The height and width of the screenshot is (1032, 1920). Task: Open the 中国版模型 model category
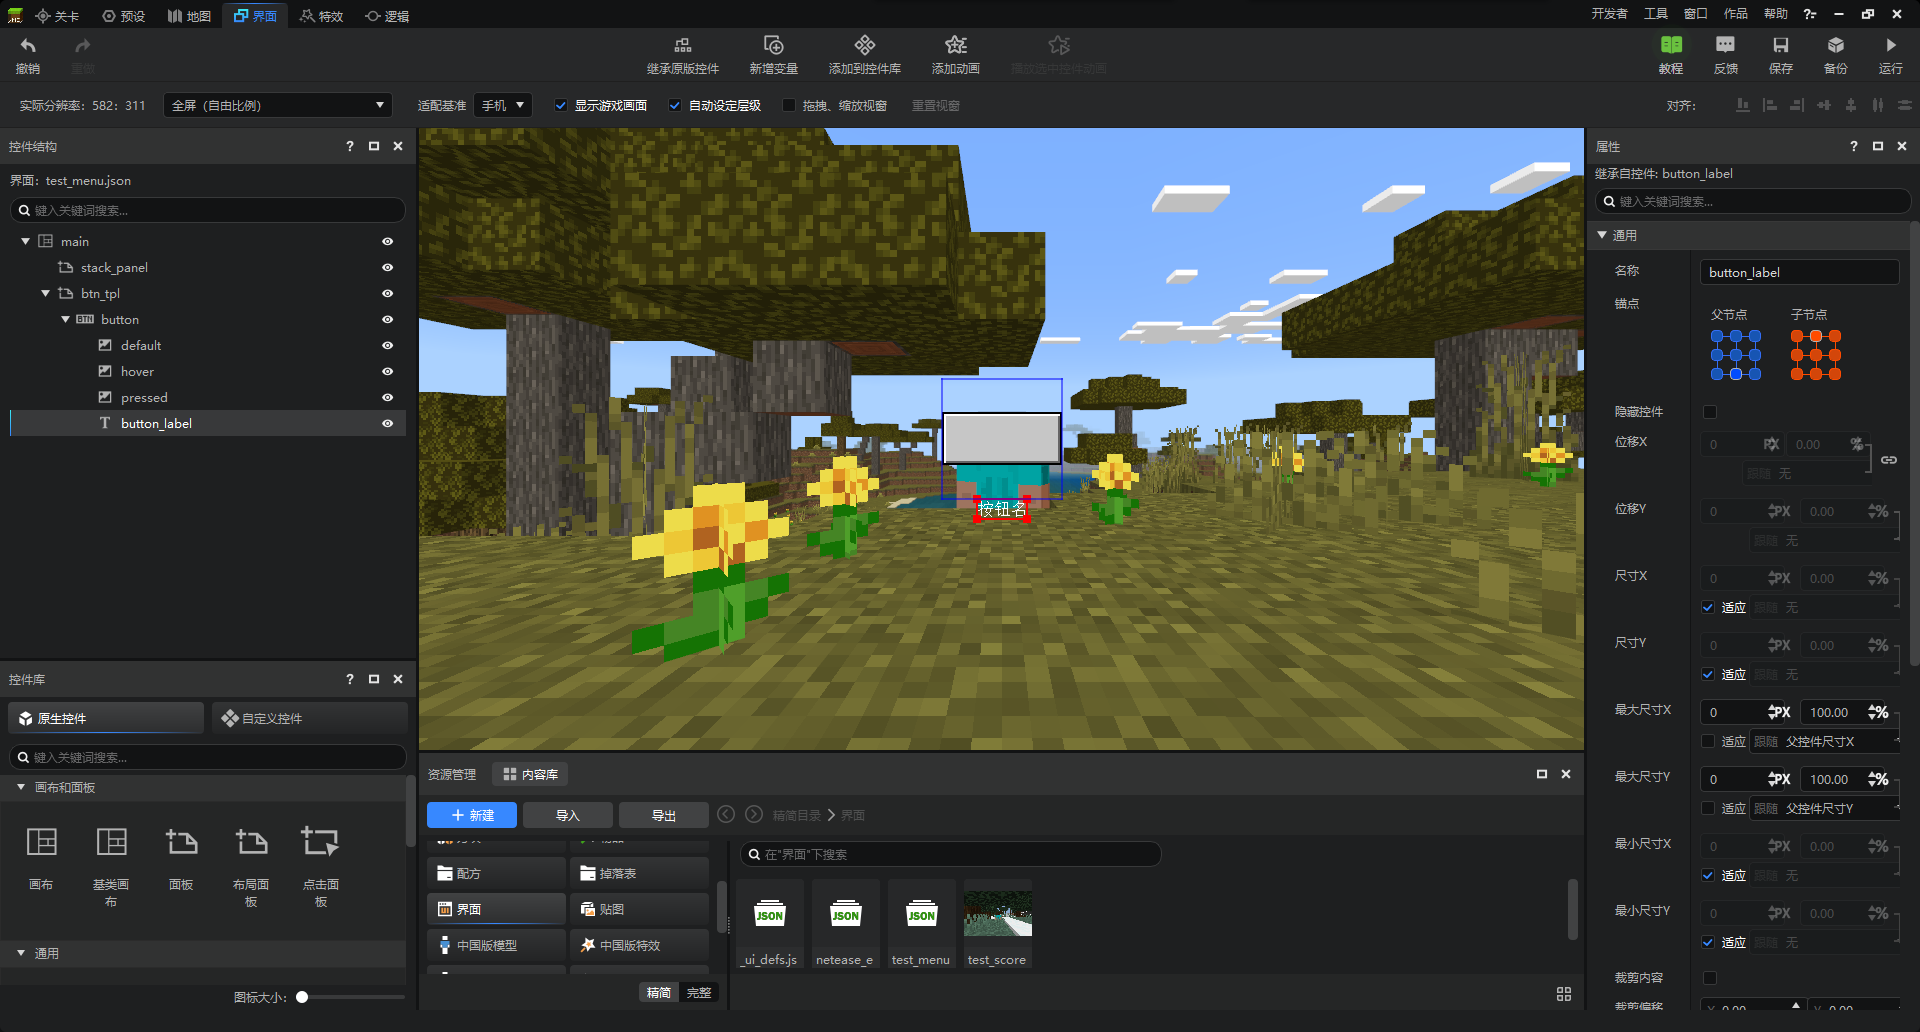pyautogui.click(x=497, y=945)
